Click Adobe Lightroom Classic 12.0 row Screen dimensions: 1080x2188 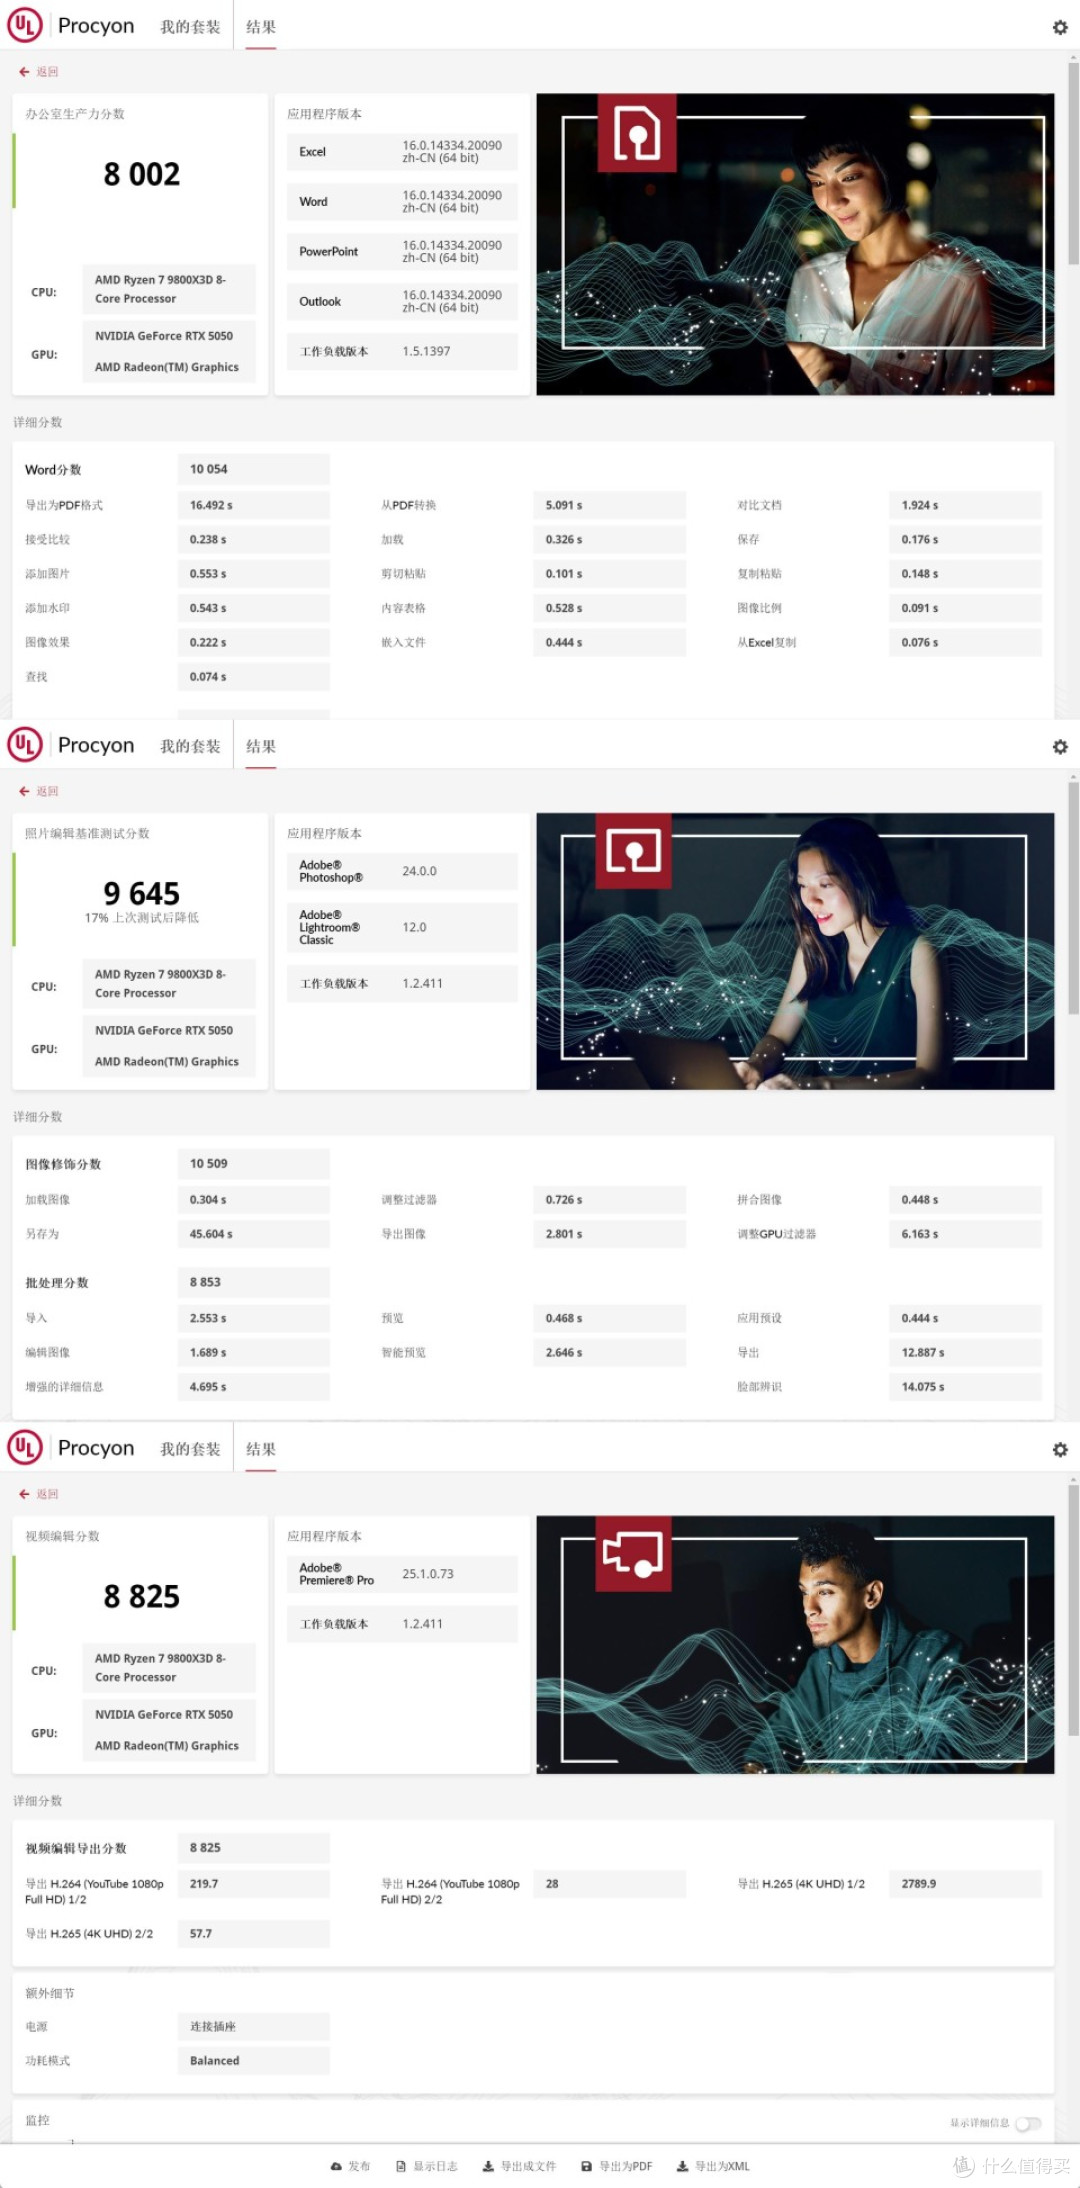tap(402, 927)
